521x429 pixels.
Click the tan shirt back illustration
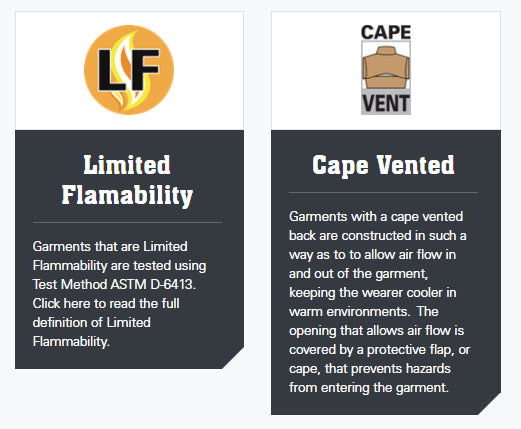pos(386,67)
